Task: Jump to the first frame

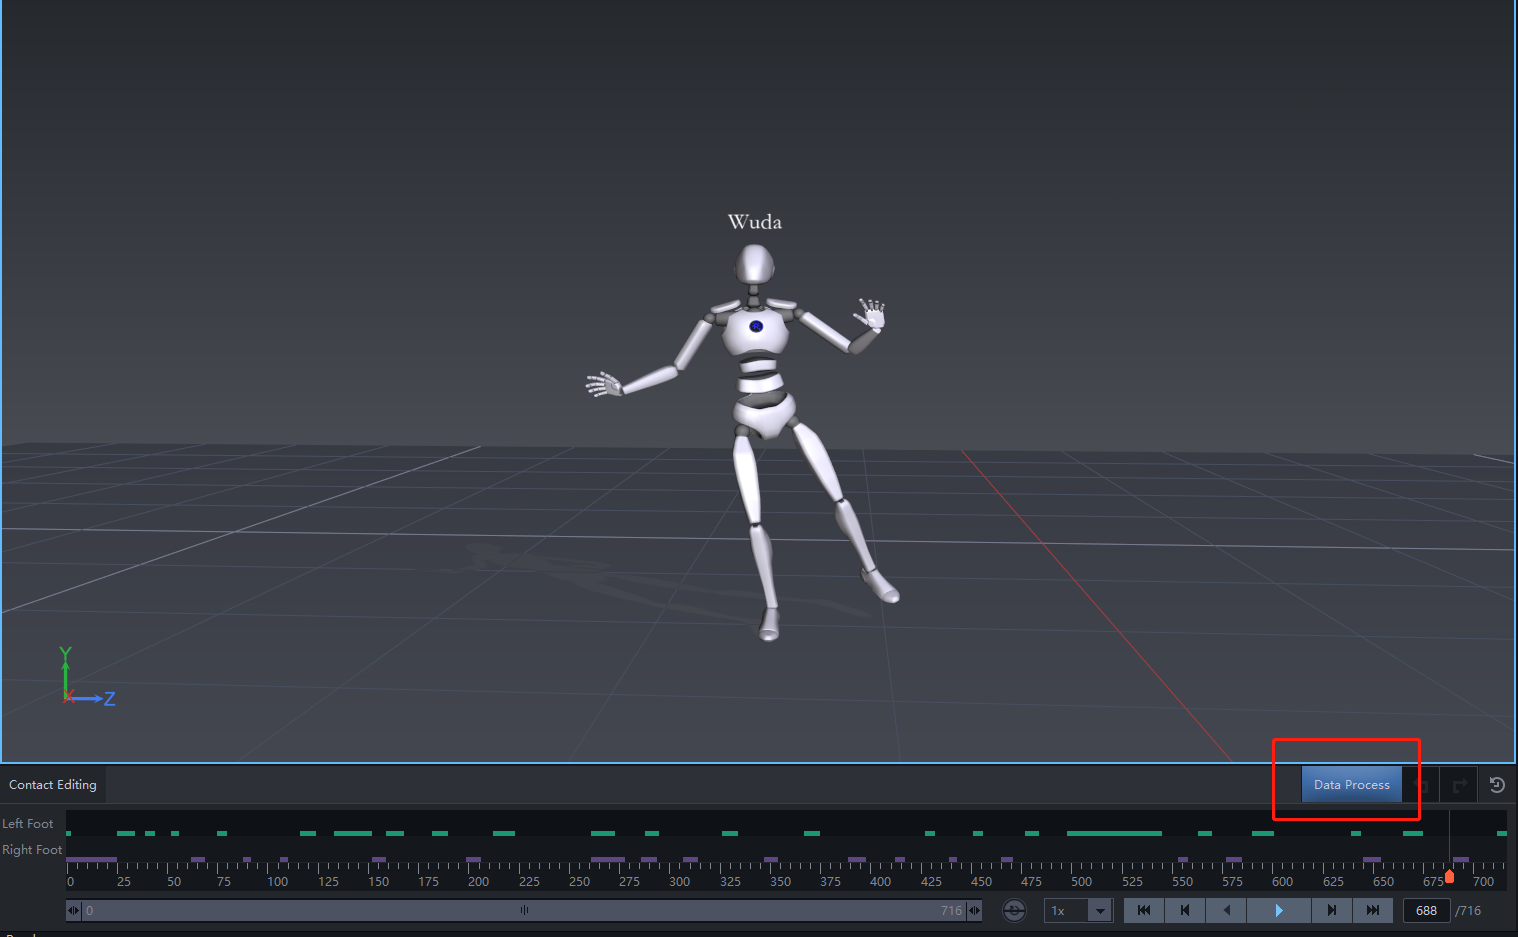Action: coord(1144,910)
